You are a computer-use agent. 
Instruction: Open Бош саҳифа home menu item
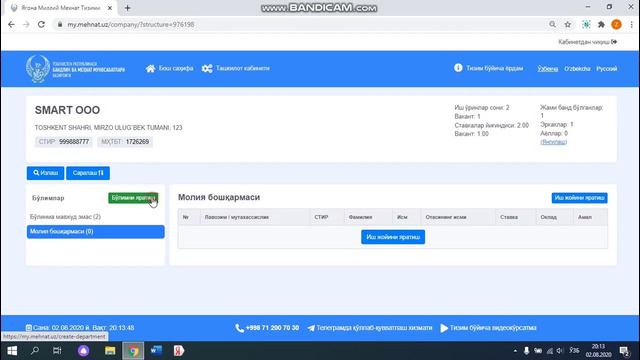click(x=169, y=68)
